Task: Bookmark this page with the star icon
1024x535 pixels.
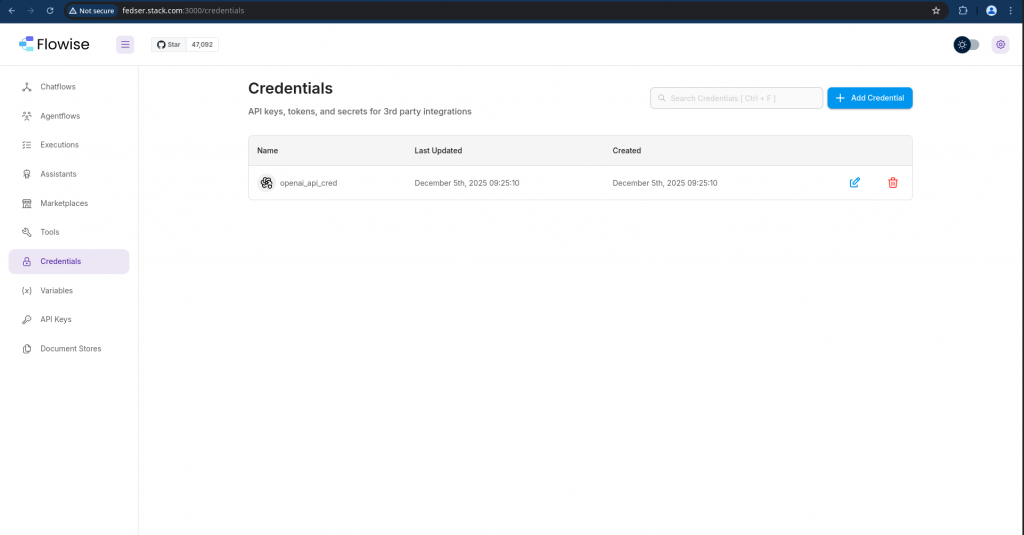Action: (x=936, y=10)
